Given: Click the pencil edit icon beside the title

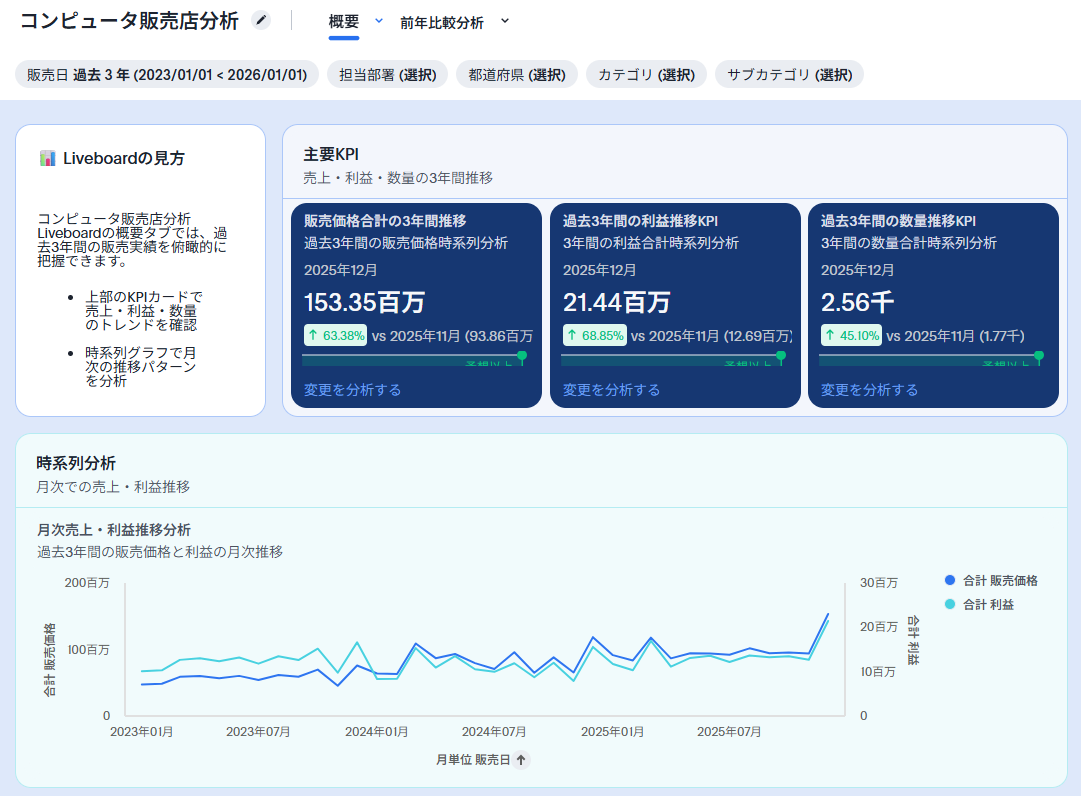Looking at the screenshot, I should [x=261, y=20].
